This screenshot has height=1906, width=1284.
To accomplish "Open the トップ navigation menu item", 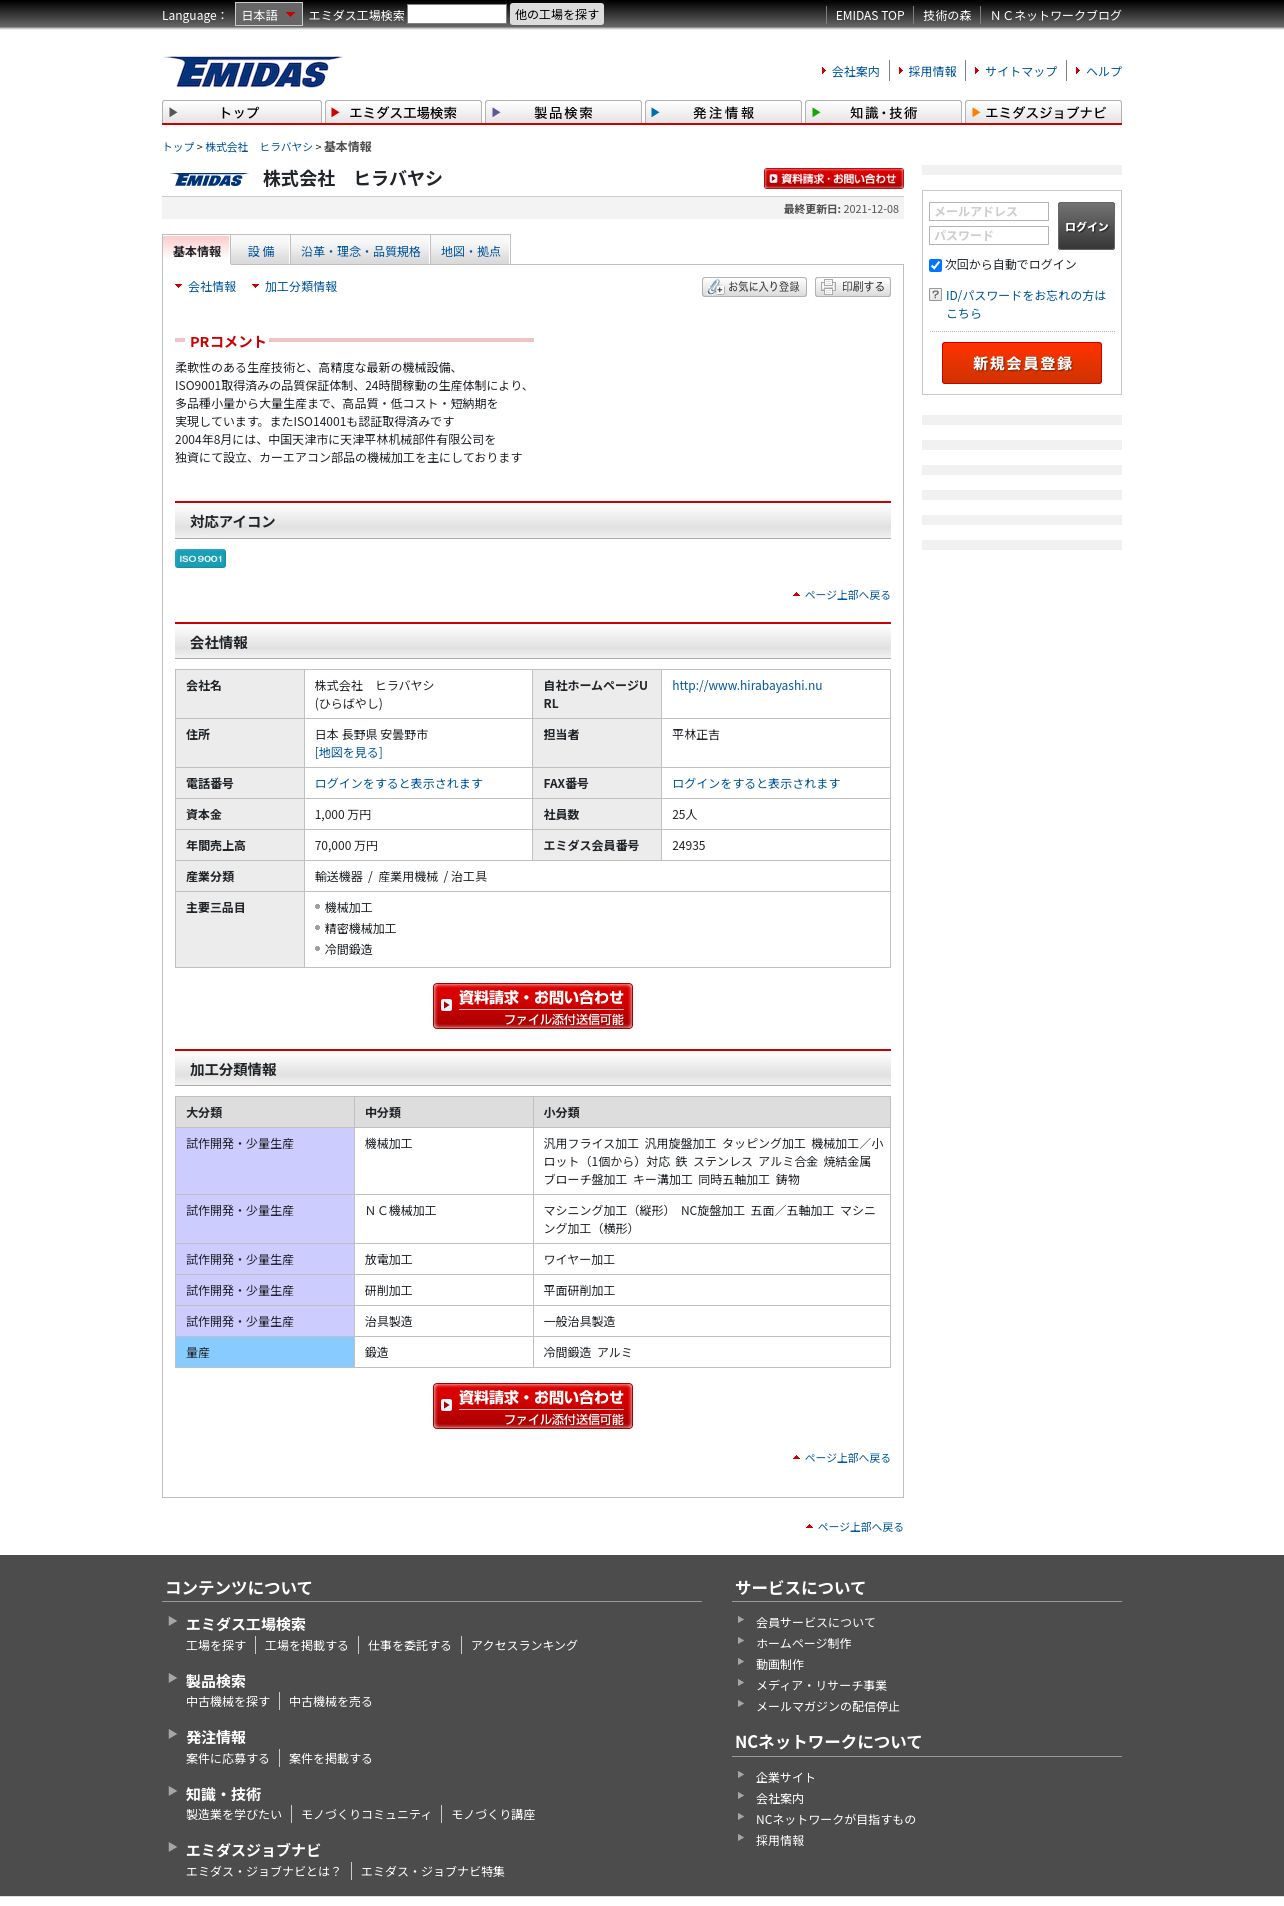I will (241, 112).
